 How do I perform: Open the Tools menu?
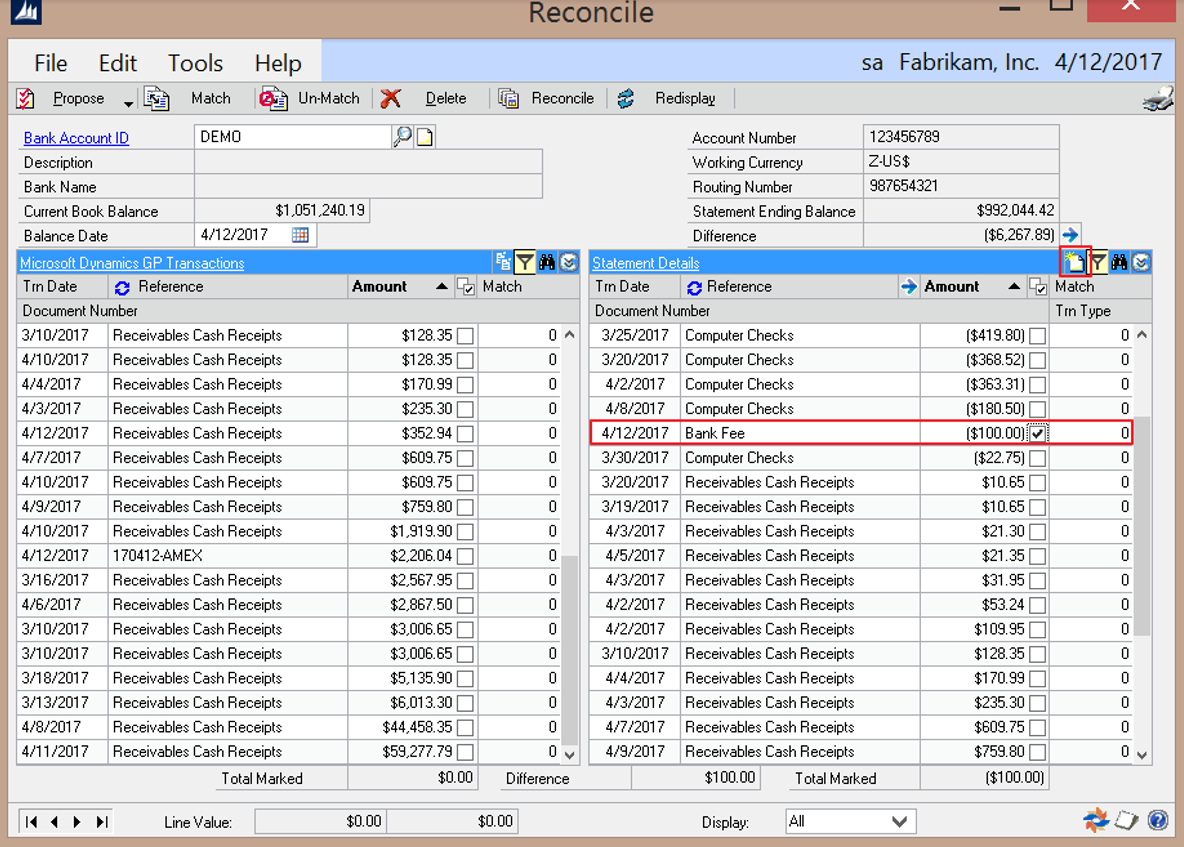(x=195, y=63)
